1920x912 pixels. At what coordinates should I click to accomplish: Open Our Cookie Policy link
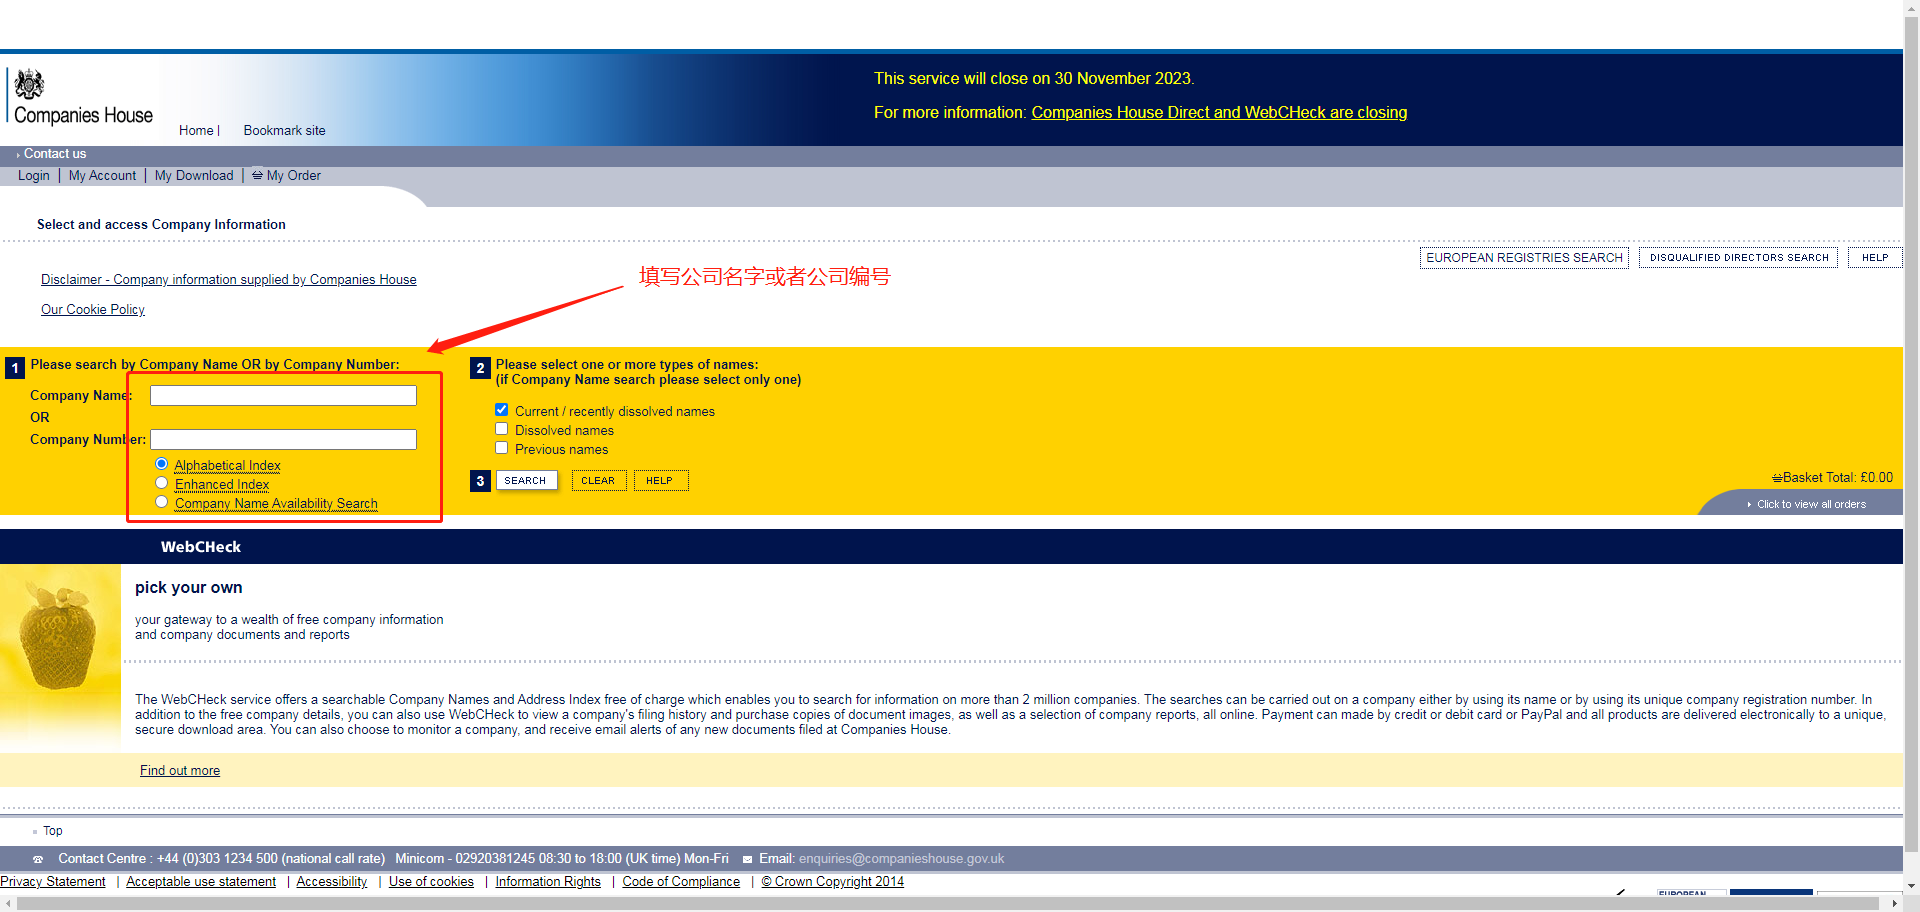93,310
